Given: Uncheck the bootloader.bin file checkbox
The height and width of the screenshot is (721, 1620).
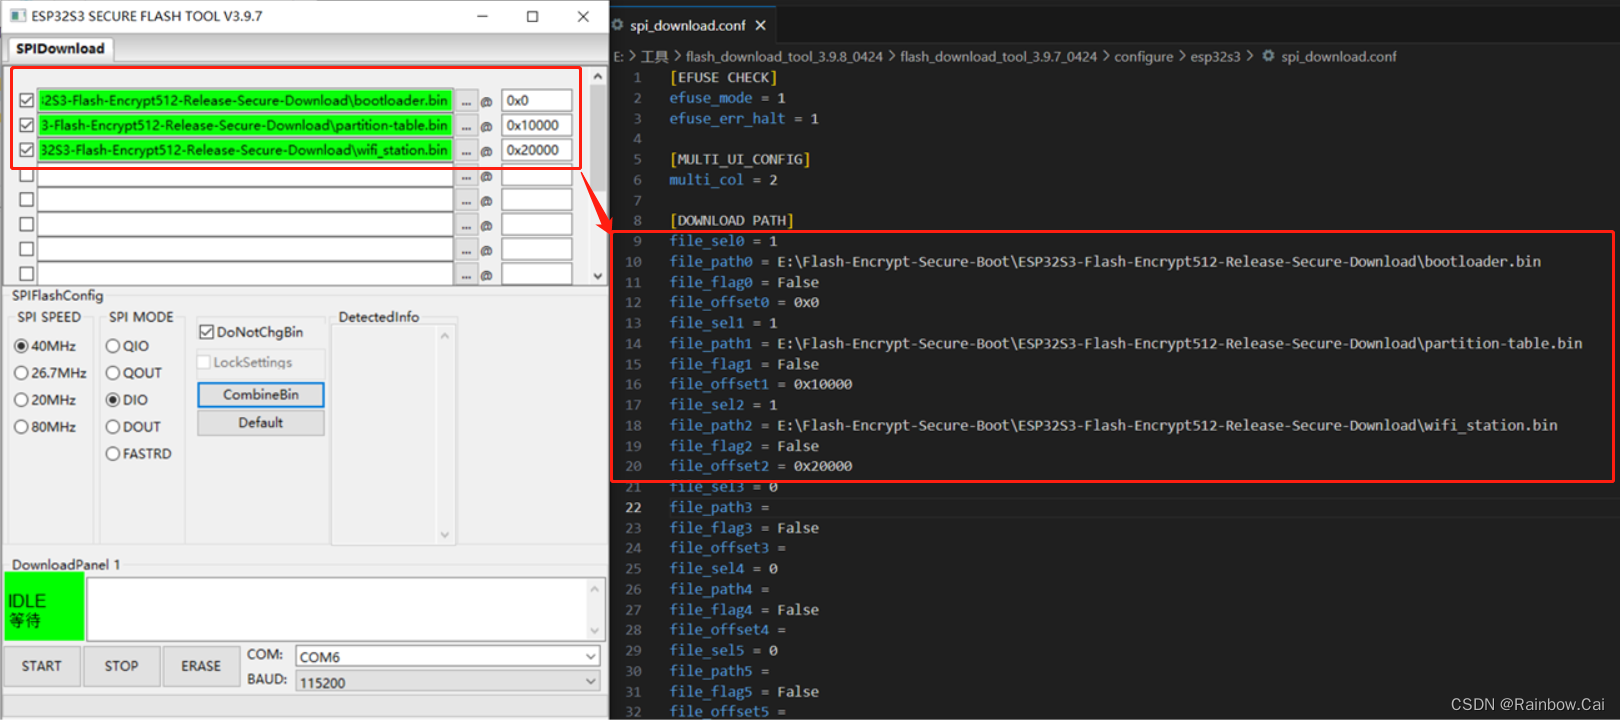Looking at the screenshot, I should [x=27, y=101].
